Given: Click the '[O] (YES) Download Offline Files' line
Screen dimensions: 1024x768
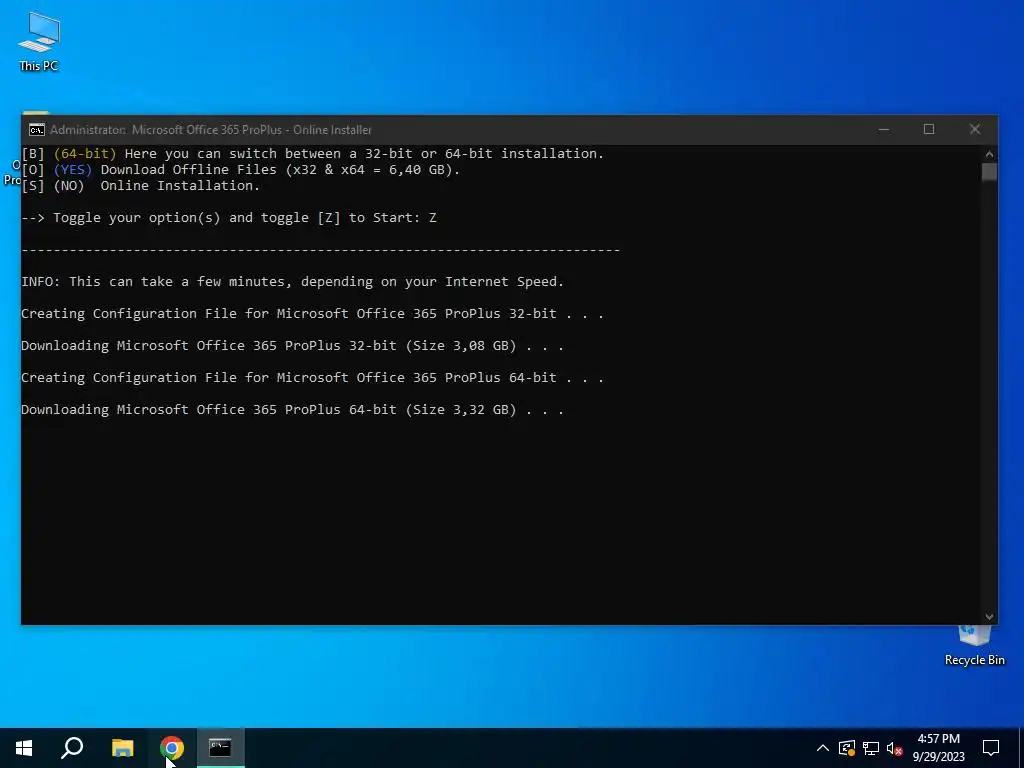Looking at the screenshot, I should 241,170.
